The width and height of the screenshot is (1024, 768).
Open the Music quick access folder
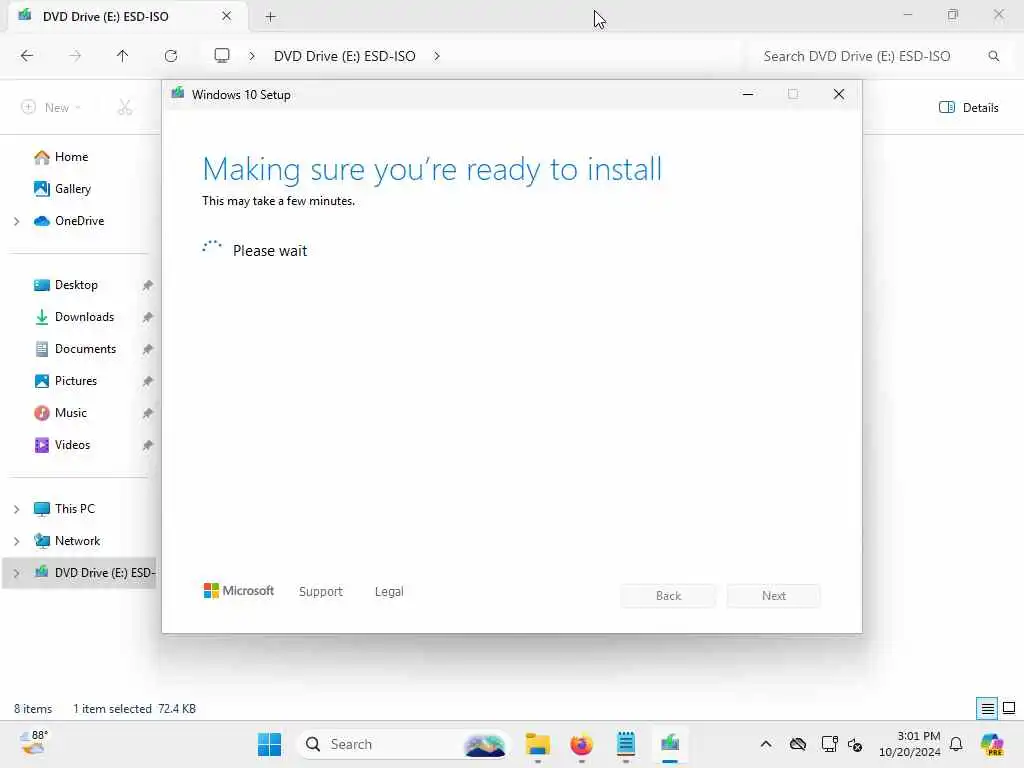click(71, 413)
